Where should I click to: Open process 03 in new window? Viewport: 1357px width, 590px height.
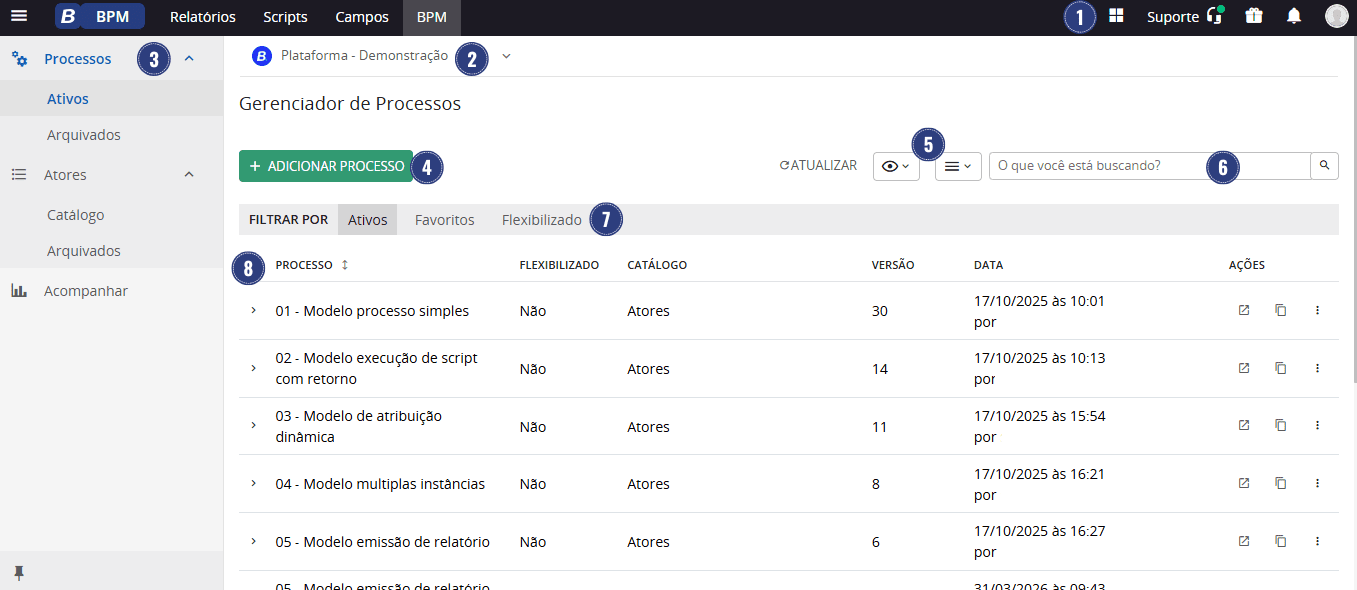point(1244,426)
